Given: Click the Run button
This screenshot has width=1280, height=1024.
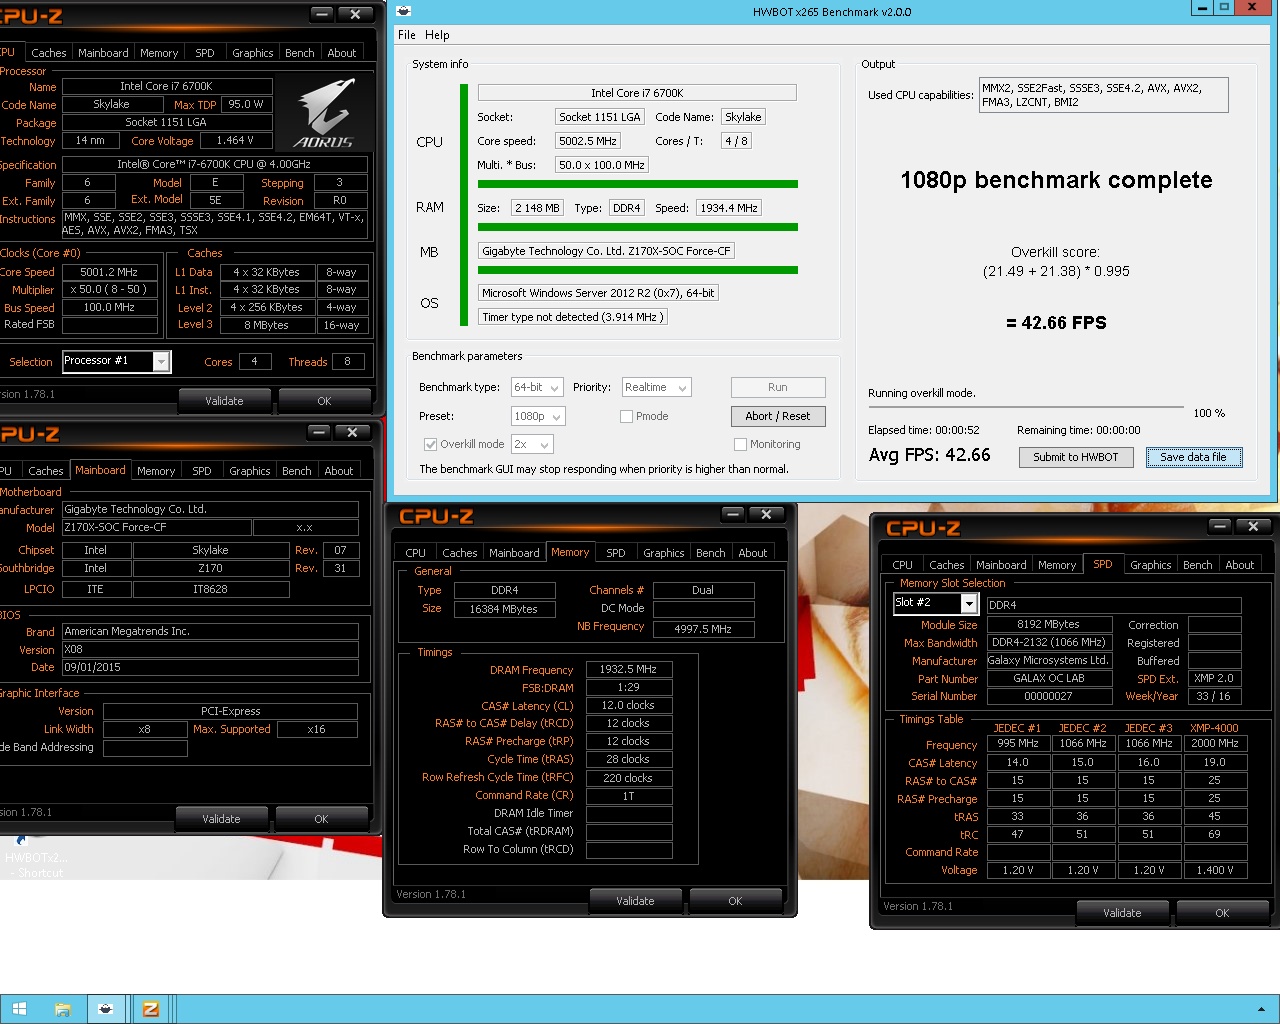Looking at the screenshot, I should (778, 387).
